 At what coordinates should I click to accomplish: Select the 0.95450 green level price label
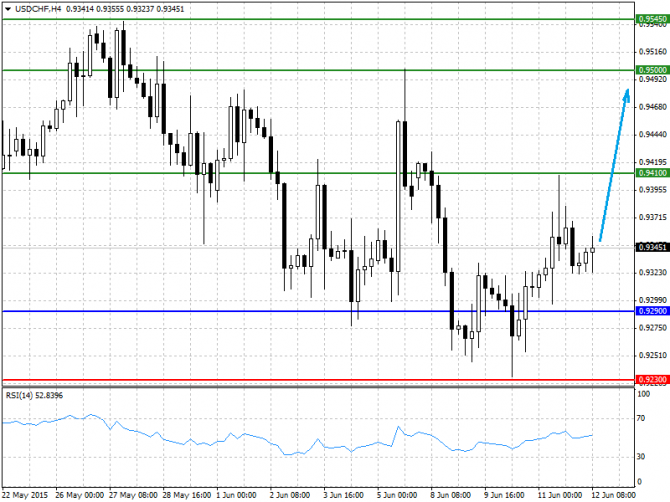[652, 19]
